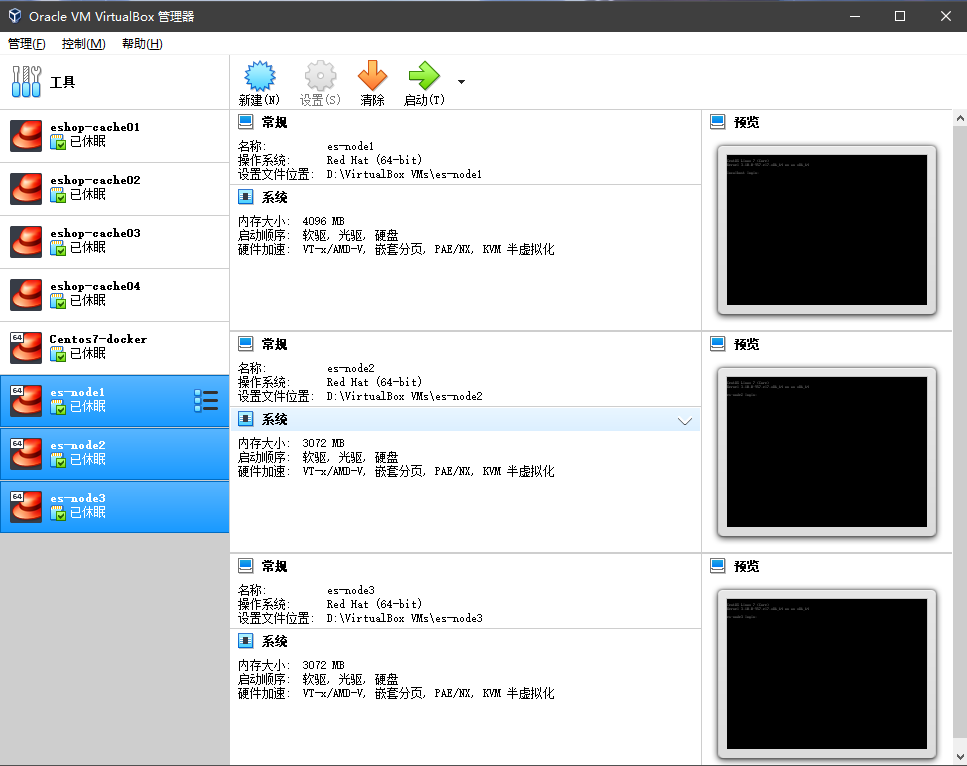Click saved-state icon under es-node3
Image resolution: width=967 pixels, height=766 pixels.
pyautogui.click(x=58, y=514)
